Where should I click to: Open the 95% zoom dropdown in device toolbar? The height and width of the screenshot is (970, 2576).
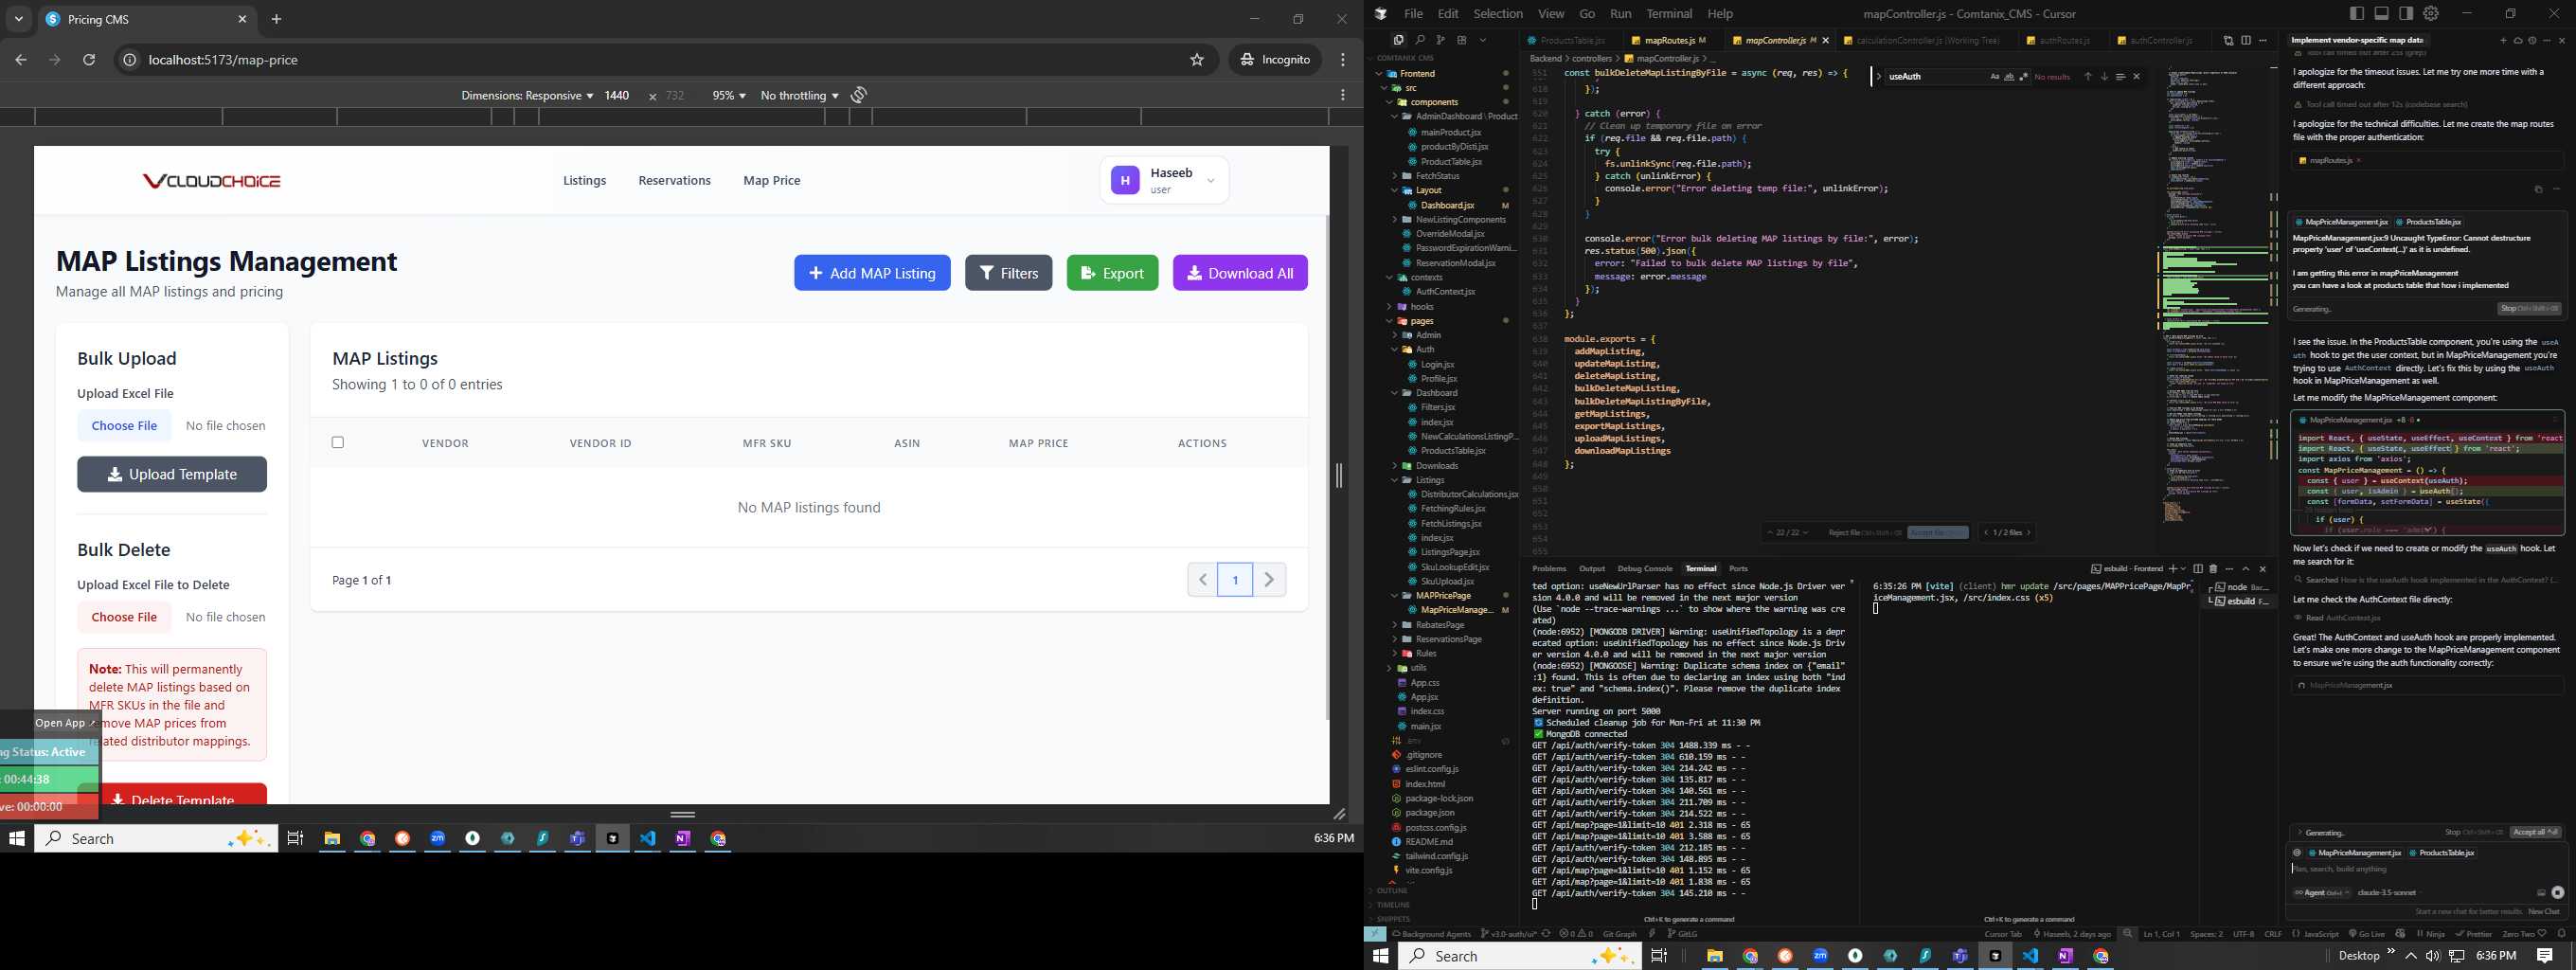[729, 95]
